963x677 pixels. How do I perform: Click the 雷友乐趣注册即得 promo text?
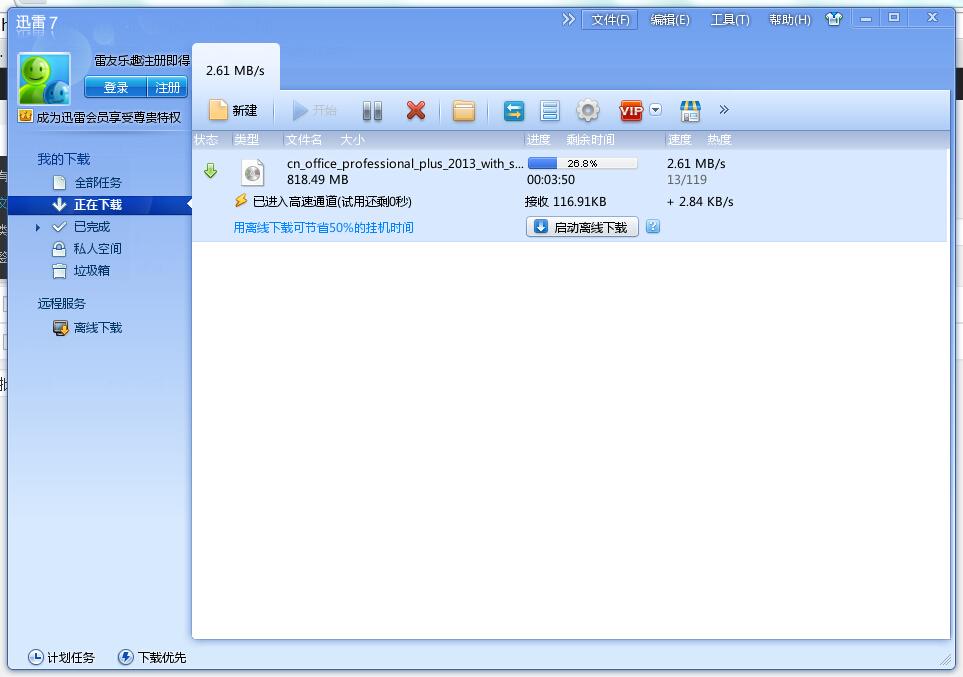[142, 60]
